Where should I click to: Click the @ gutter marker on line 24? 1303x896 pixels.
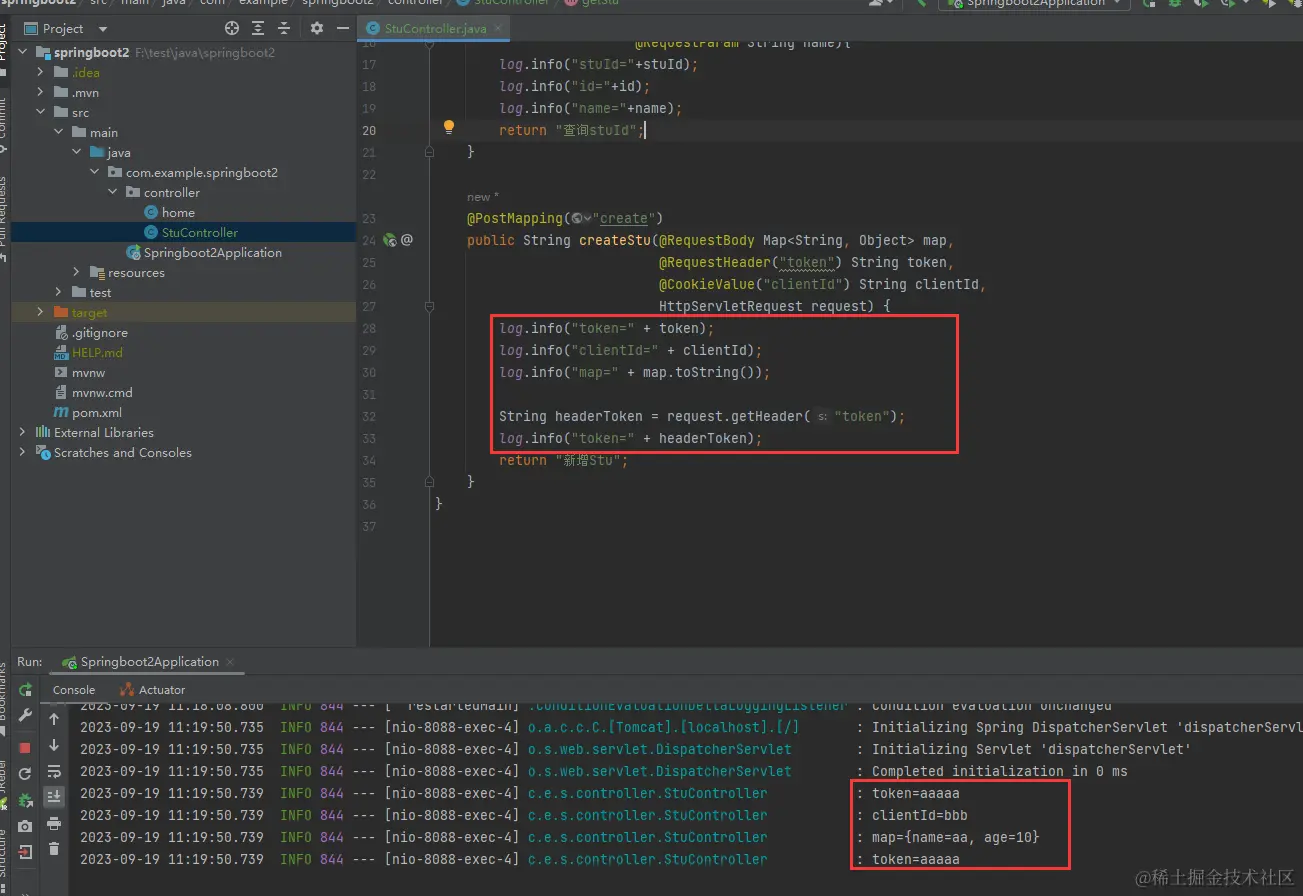pos(407,240)
